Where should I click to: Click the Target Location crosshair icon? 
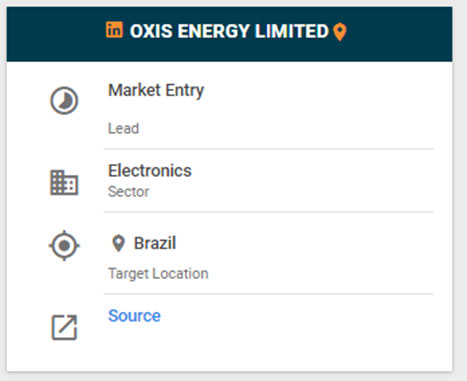pos(64,245)
